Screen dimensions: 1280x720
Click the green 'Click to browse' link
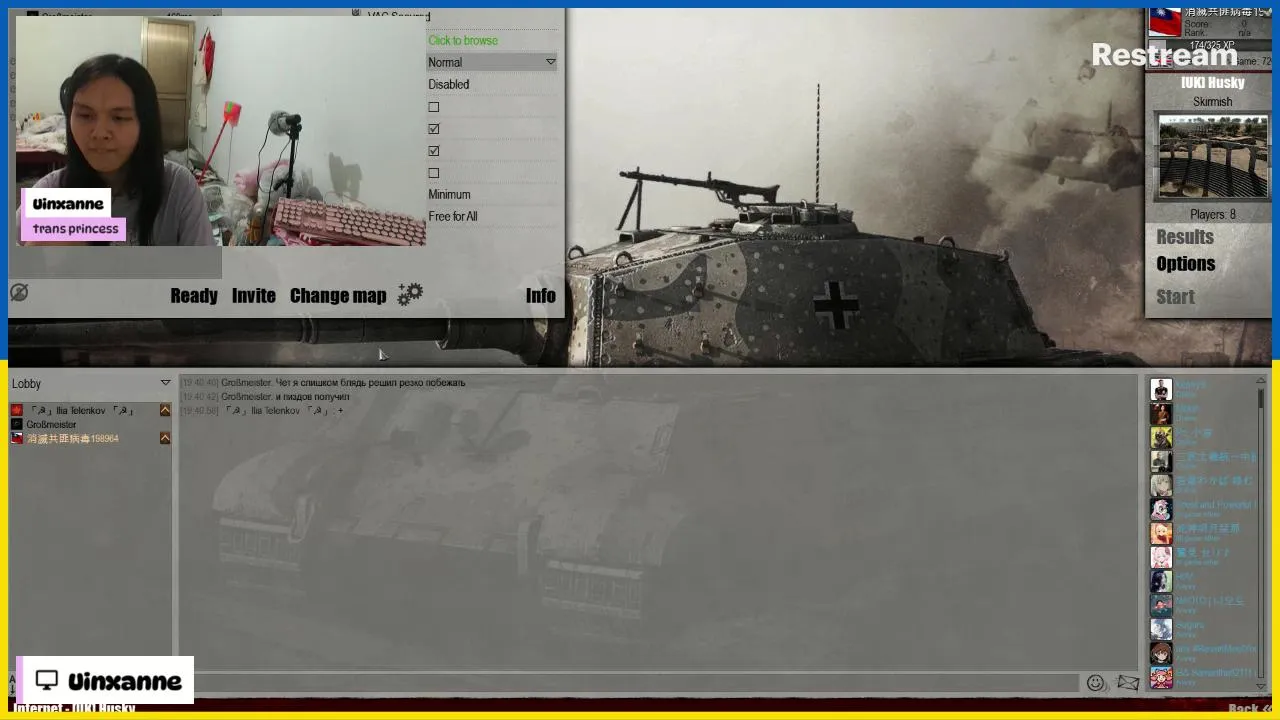pos(463,40)
